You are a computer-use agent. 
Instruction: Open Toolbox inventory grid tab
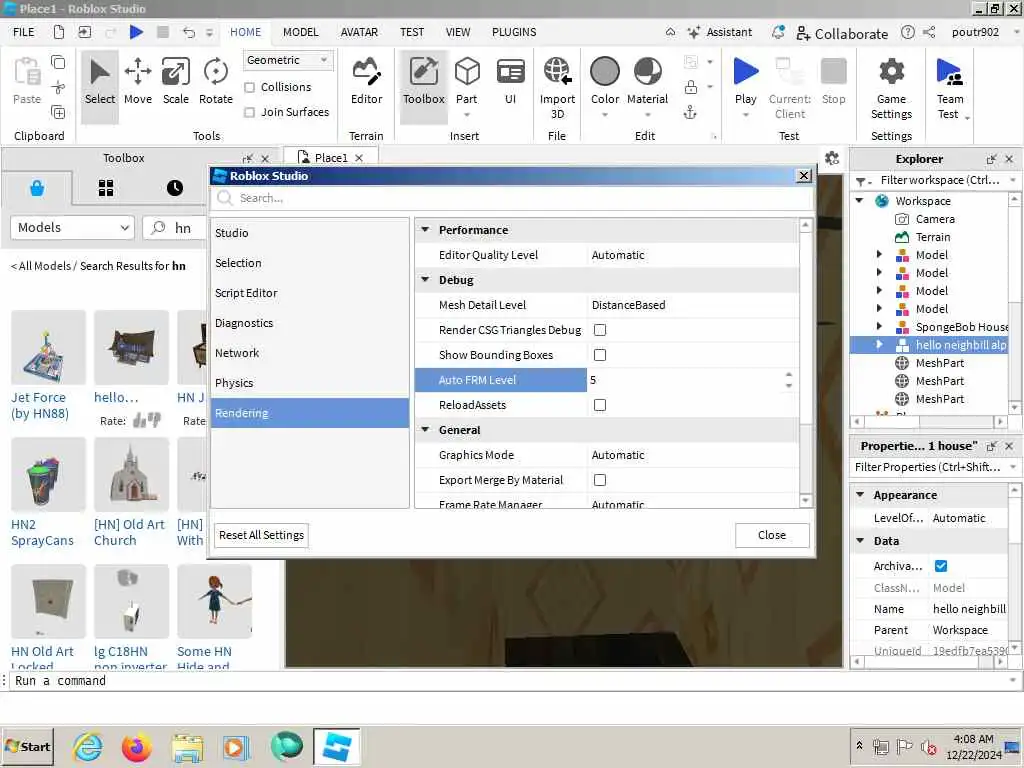pos(106,188)
